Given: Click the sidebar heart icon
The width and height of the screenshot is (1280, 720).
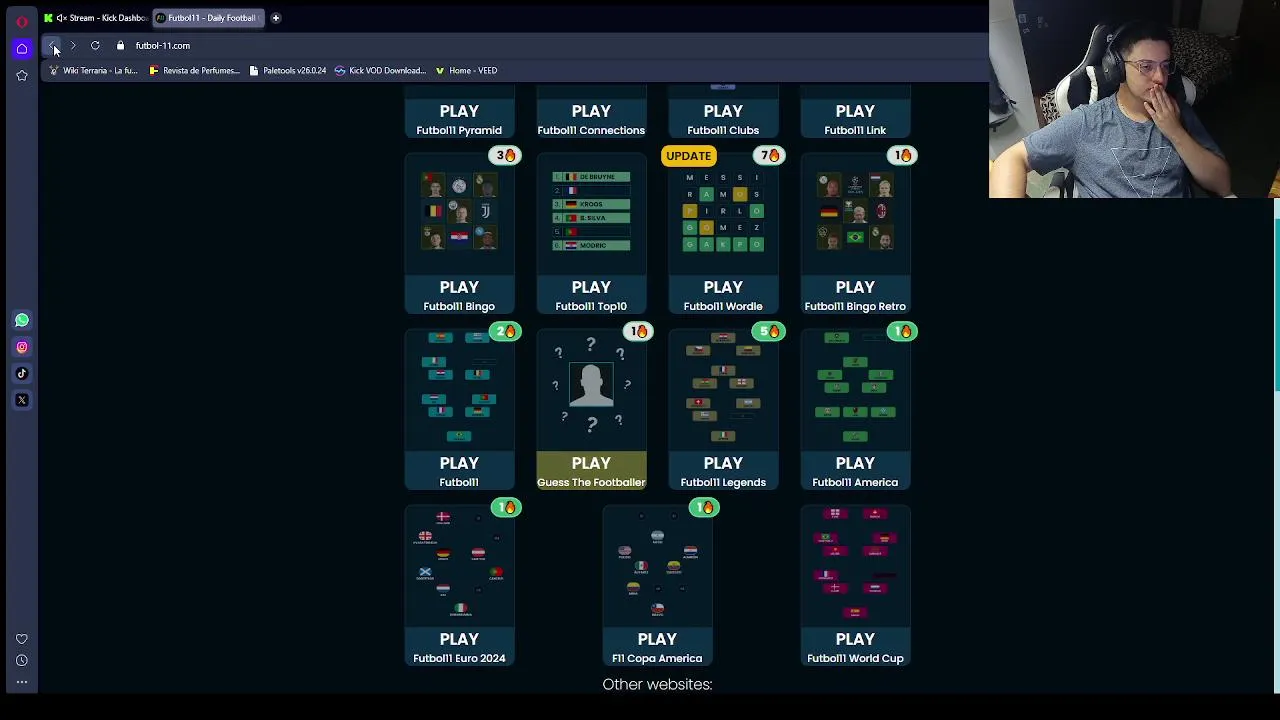Looking at the screenshot, I should pos(22,639).
